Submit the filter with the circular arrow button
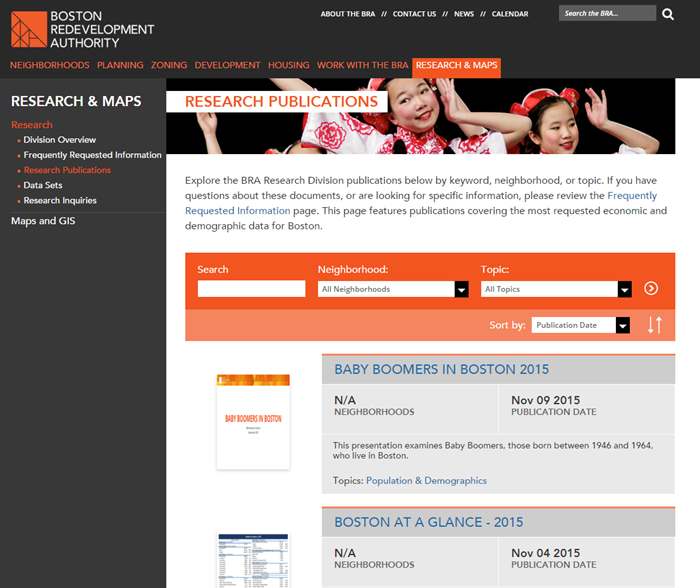700x588 pixels. click(x=651, y=288)
